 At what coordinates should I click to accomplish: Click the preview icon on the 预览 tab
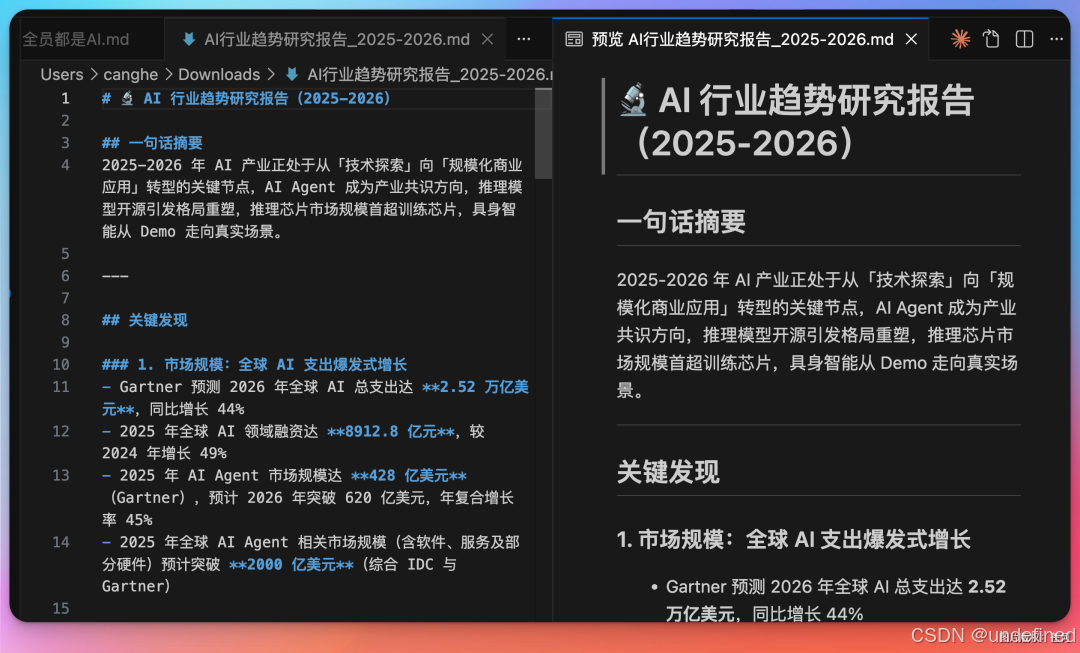click(x=574, y=39)
